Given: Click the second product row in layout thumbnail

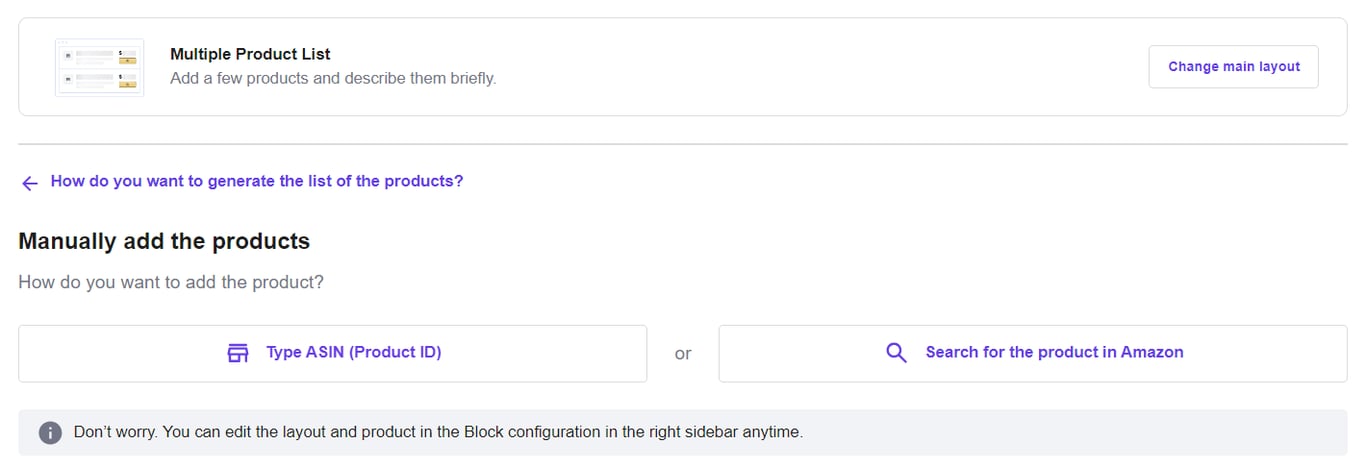Looking at the screenshot, I should (x=90, y=80).
